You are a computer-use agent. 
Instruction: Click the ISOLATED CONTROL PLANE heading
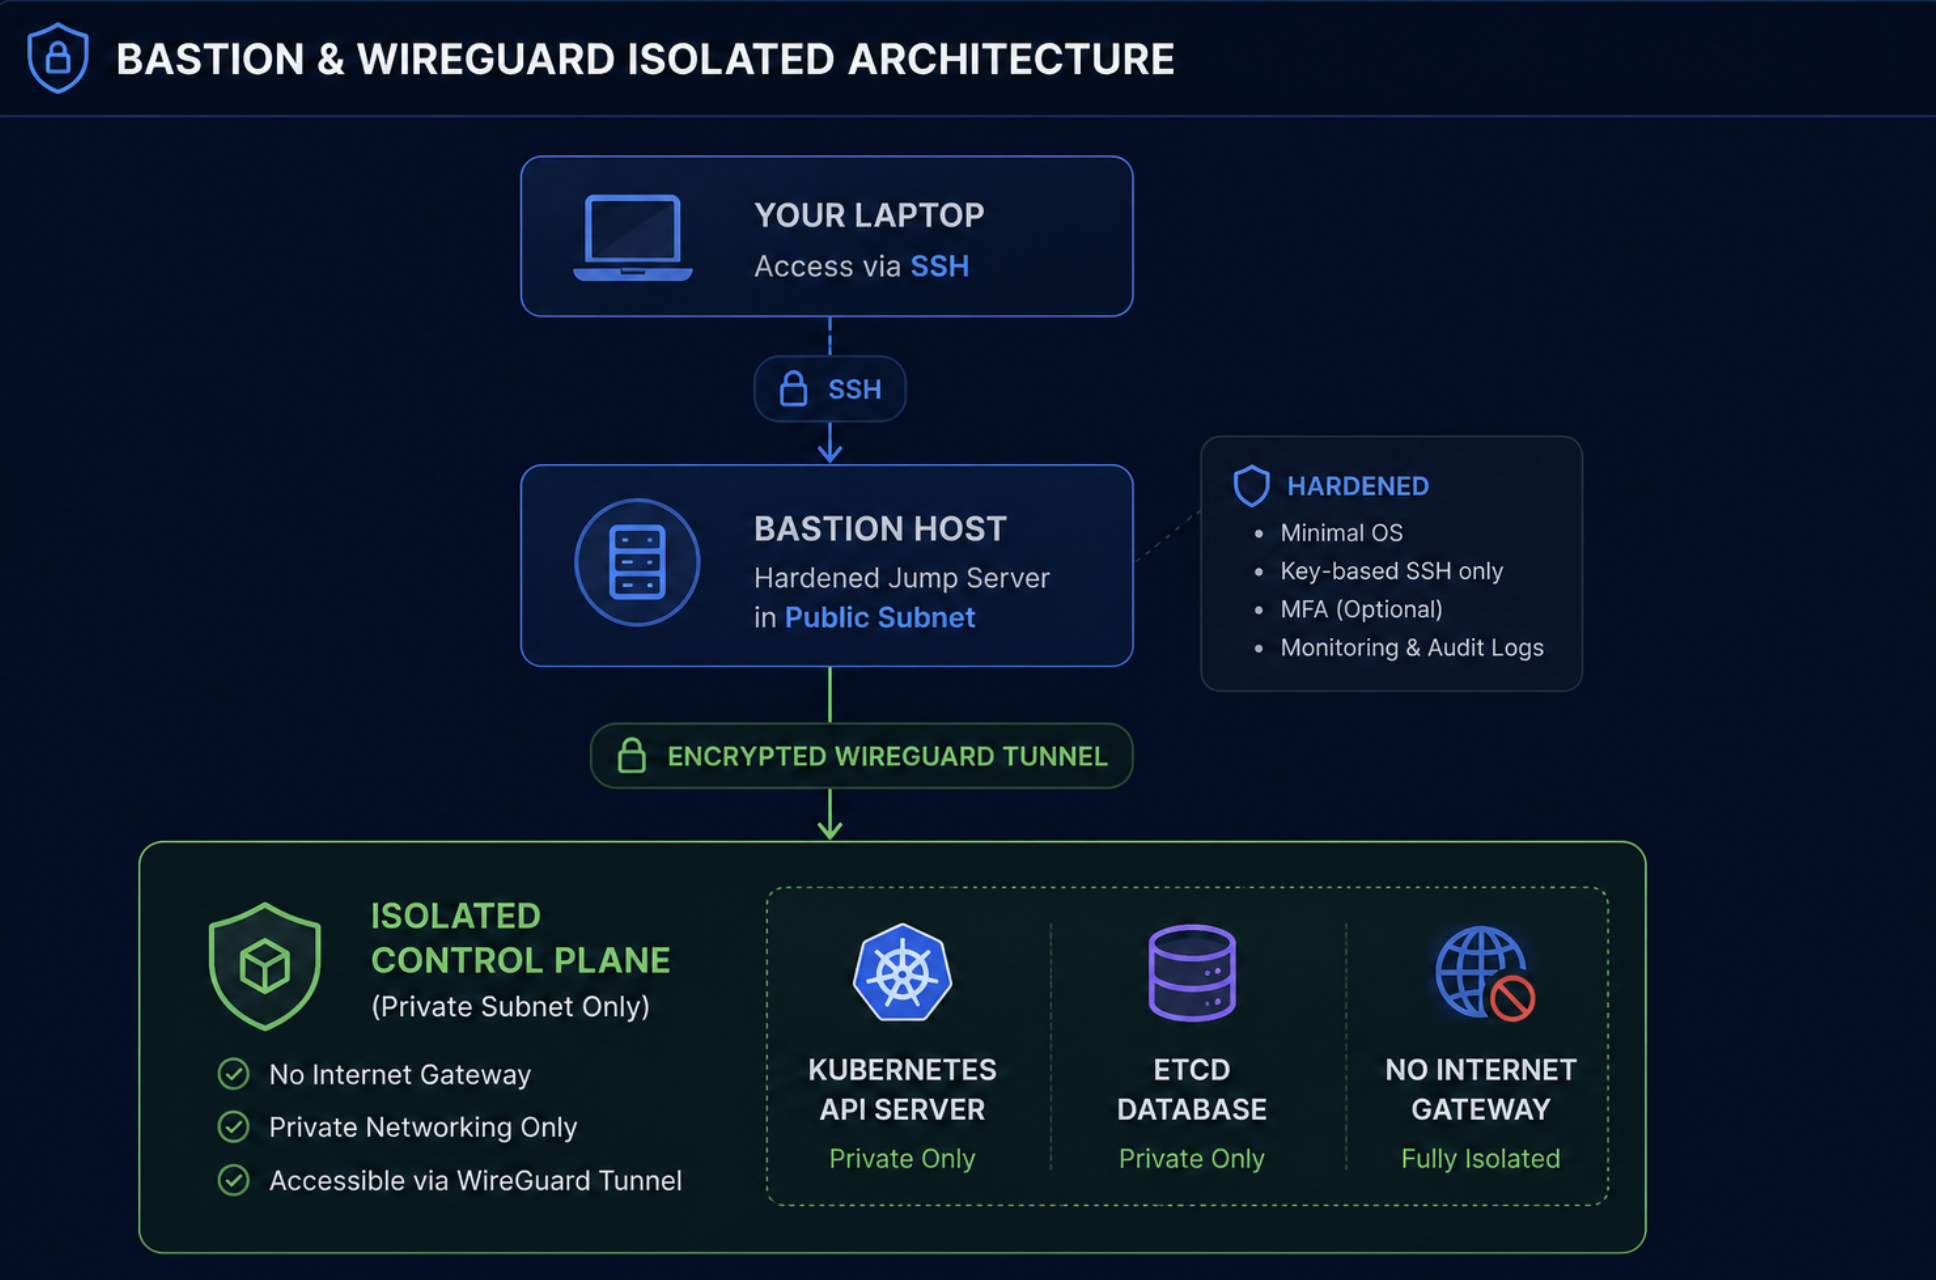click(x=520, y=938)
